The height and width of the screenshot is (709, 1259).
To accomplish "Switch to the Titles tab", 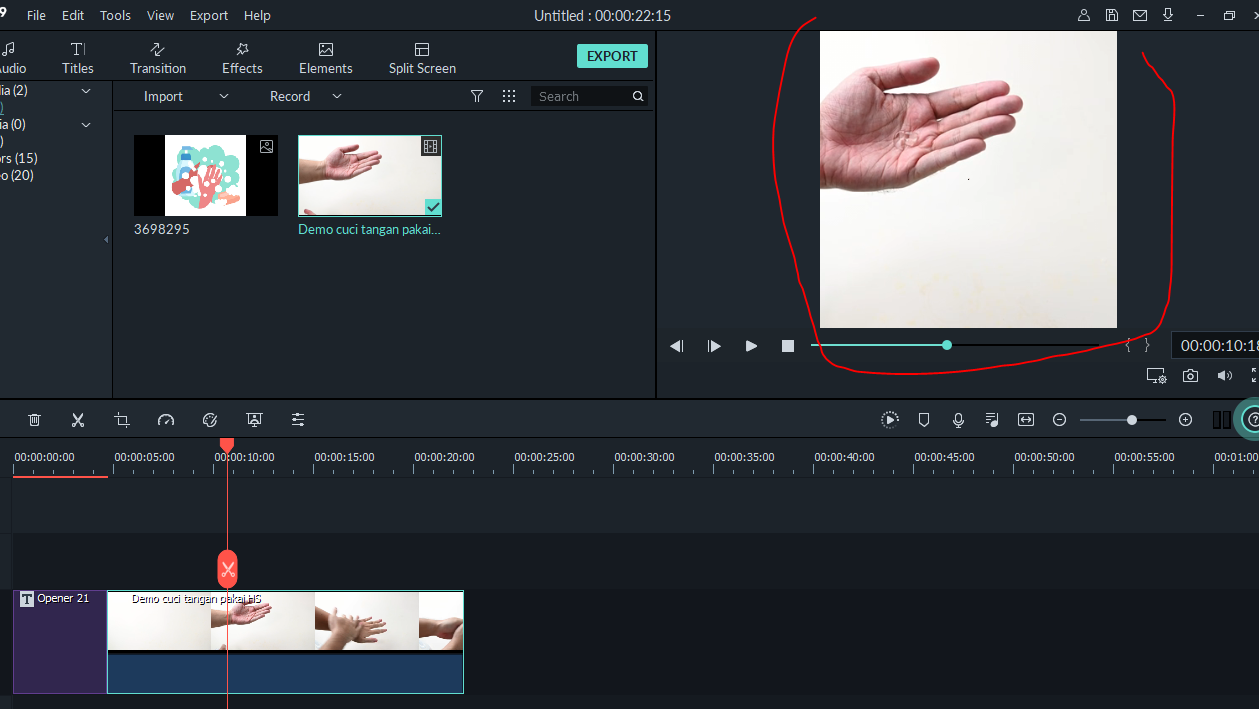I will [78, 58].
